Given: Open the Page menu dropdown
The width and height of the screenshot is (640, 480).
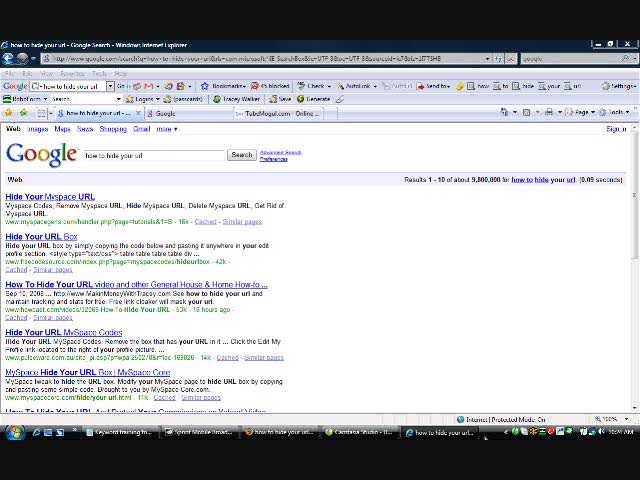Looking at the screenshot, I should click(x=580, y=112).
